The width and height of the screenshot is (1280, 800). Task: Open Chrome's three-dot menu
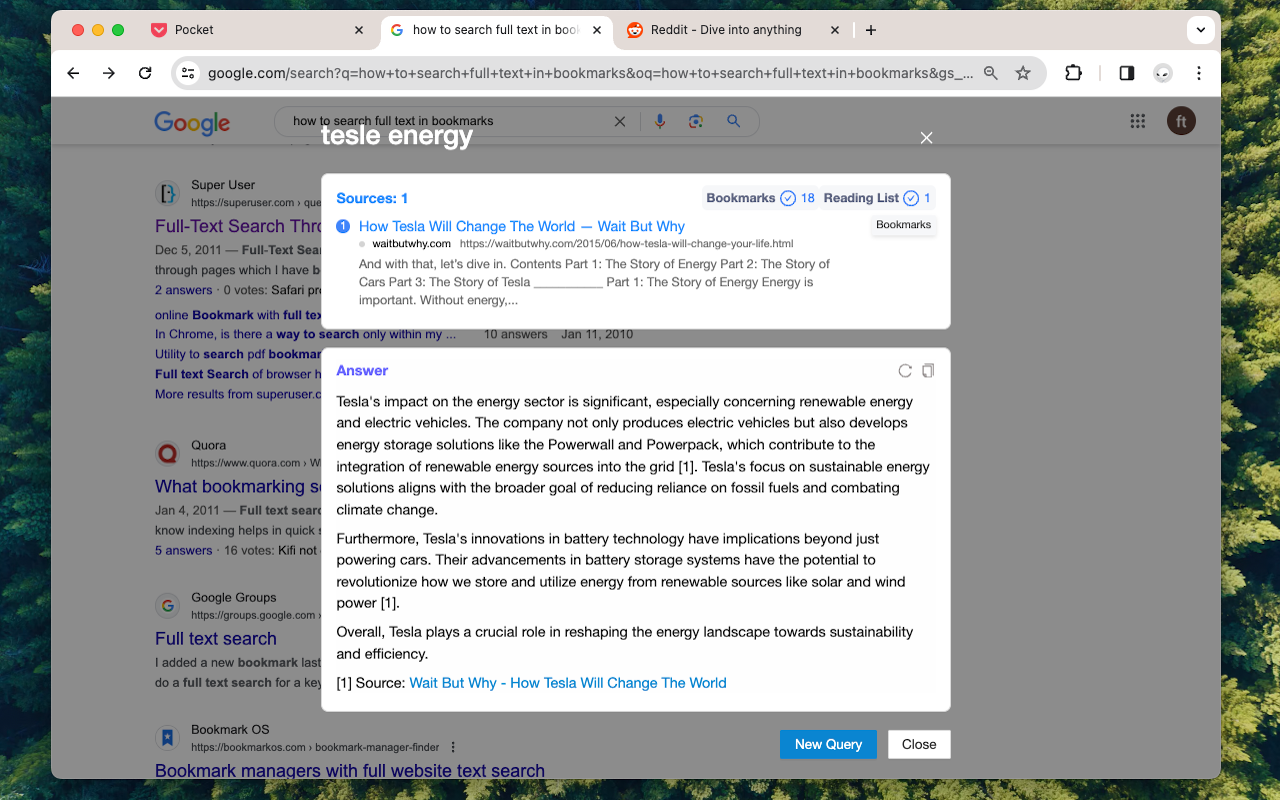(1199, 73)
